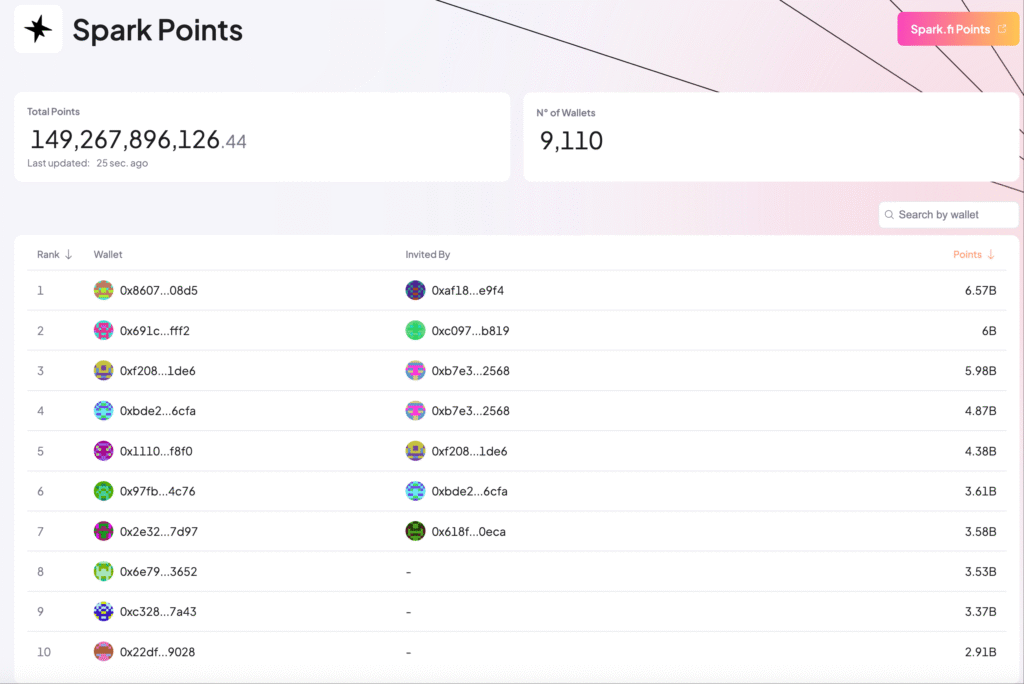Select the green avatar of 0xc097...b819
The width and height of the screenshot is (1024, 684).
click(x=415, y=331)
